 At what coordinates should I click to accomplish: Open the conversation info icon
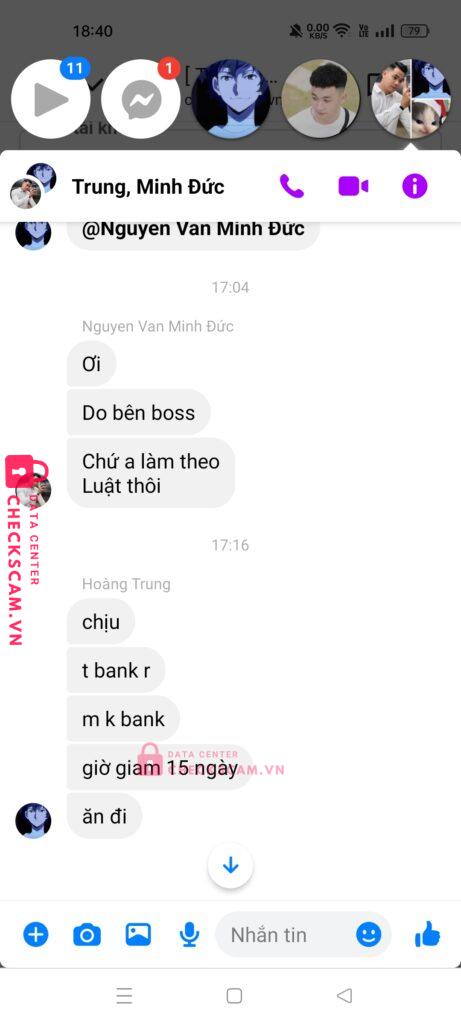tap(415, 186)
